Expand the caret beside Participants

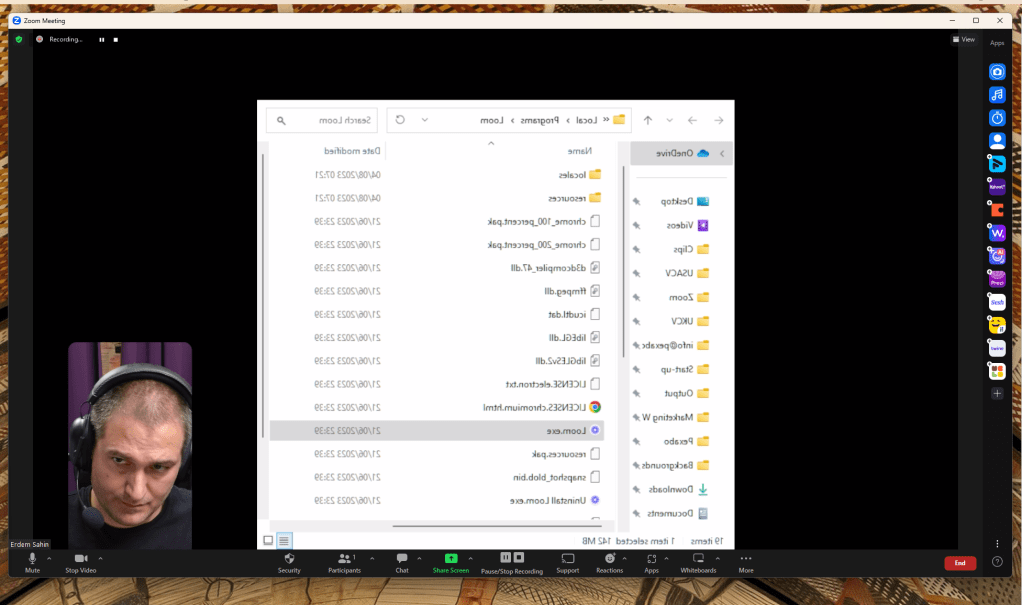(x=372, y=559)
